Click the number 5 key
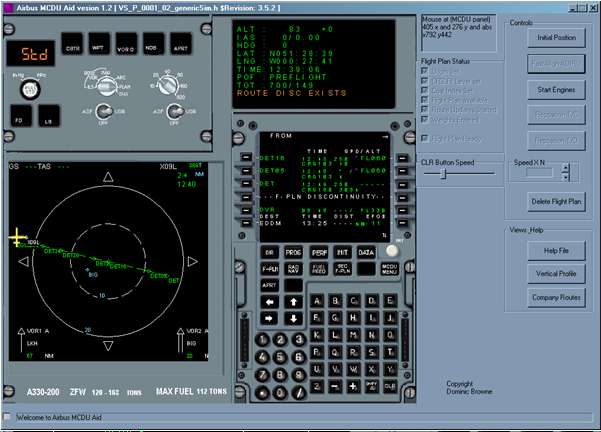Screen dimensions: 601x432 point(280,357)
